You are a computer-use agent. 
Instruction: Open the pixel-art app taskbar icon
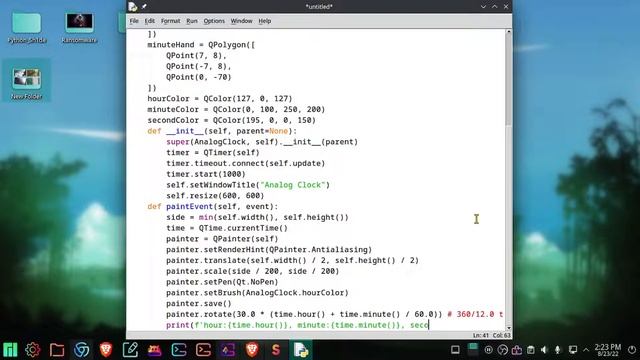[x=154, y=350]
